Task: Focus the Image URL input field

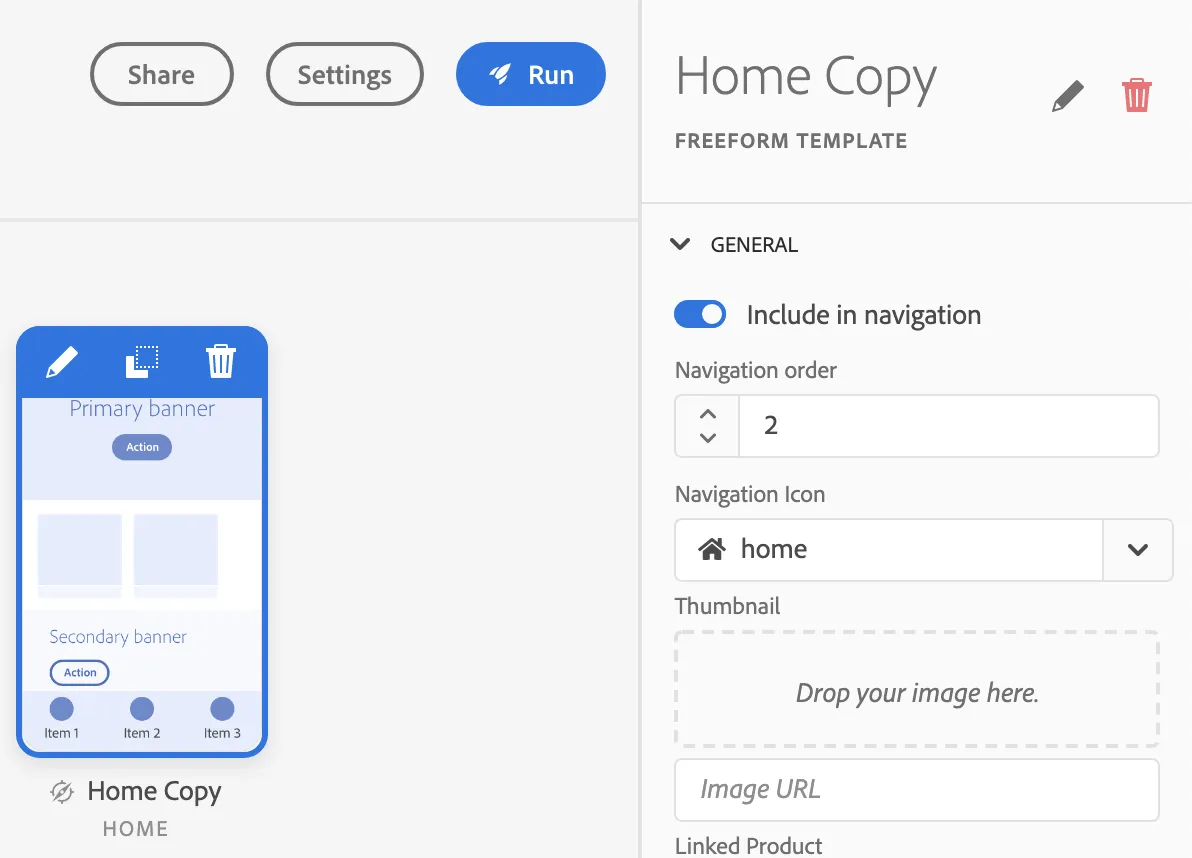Action: click(x=917, y=790)
